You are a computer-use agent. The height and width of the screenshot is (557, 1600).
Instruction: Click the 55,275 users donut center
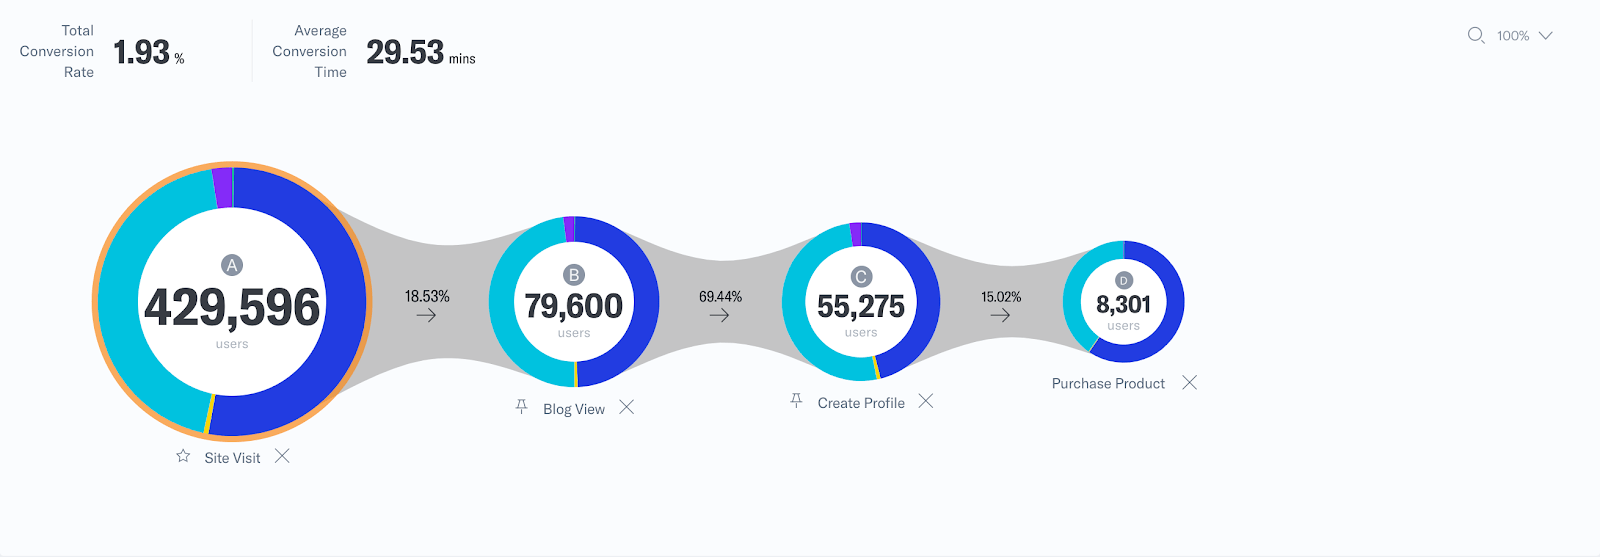pyautogui.click(x=861, y=302)
